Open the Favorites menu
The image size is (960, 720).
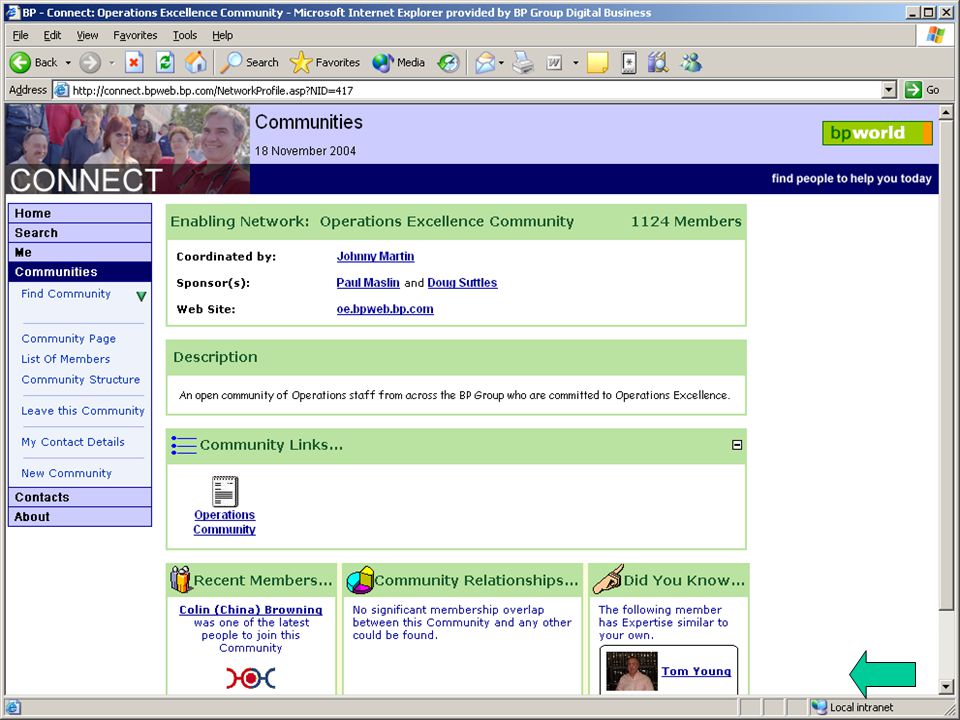point(135,36)
